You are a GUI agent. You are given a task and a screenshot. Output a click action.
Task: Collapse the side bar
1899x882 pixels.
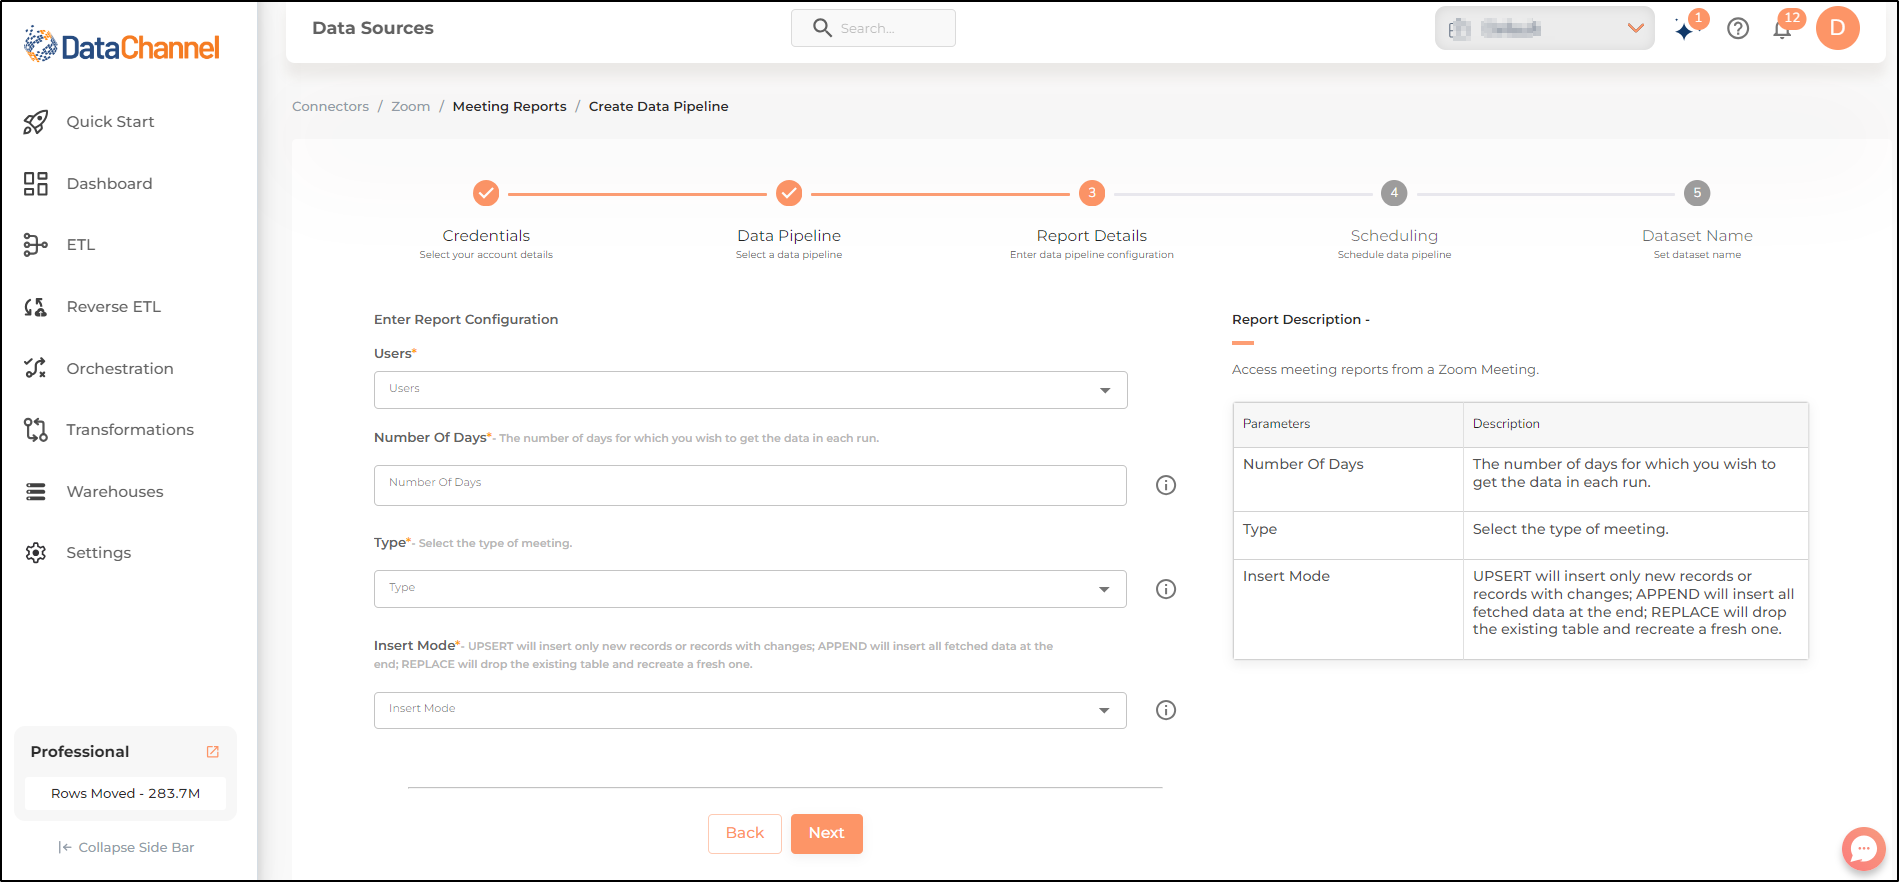pyautogui.click(x=126, y=848)
